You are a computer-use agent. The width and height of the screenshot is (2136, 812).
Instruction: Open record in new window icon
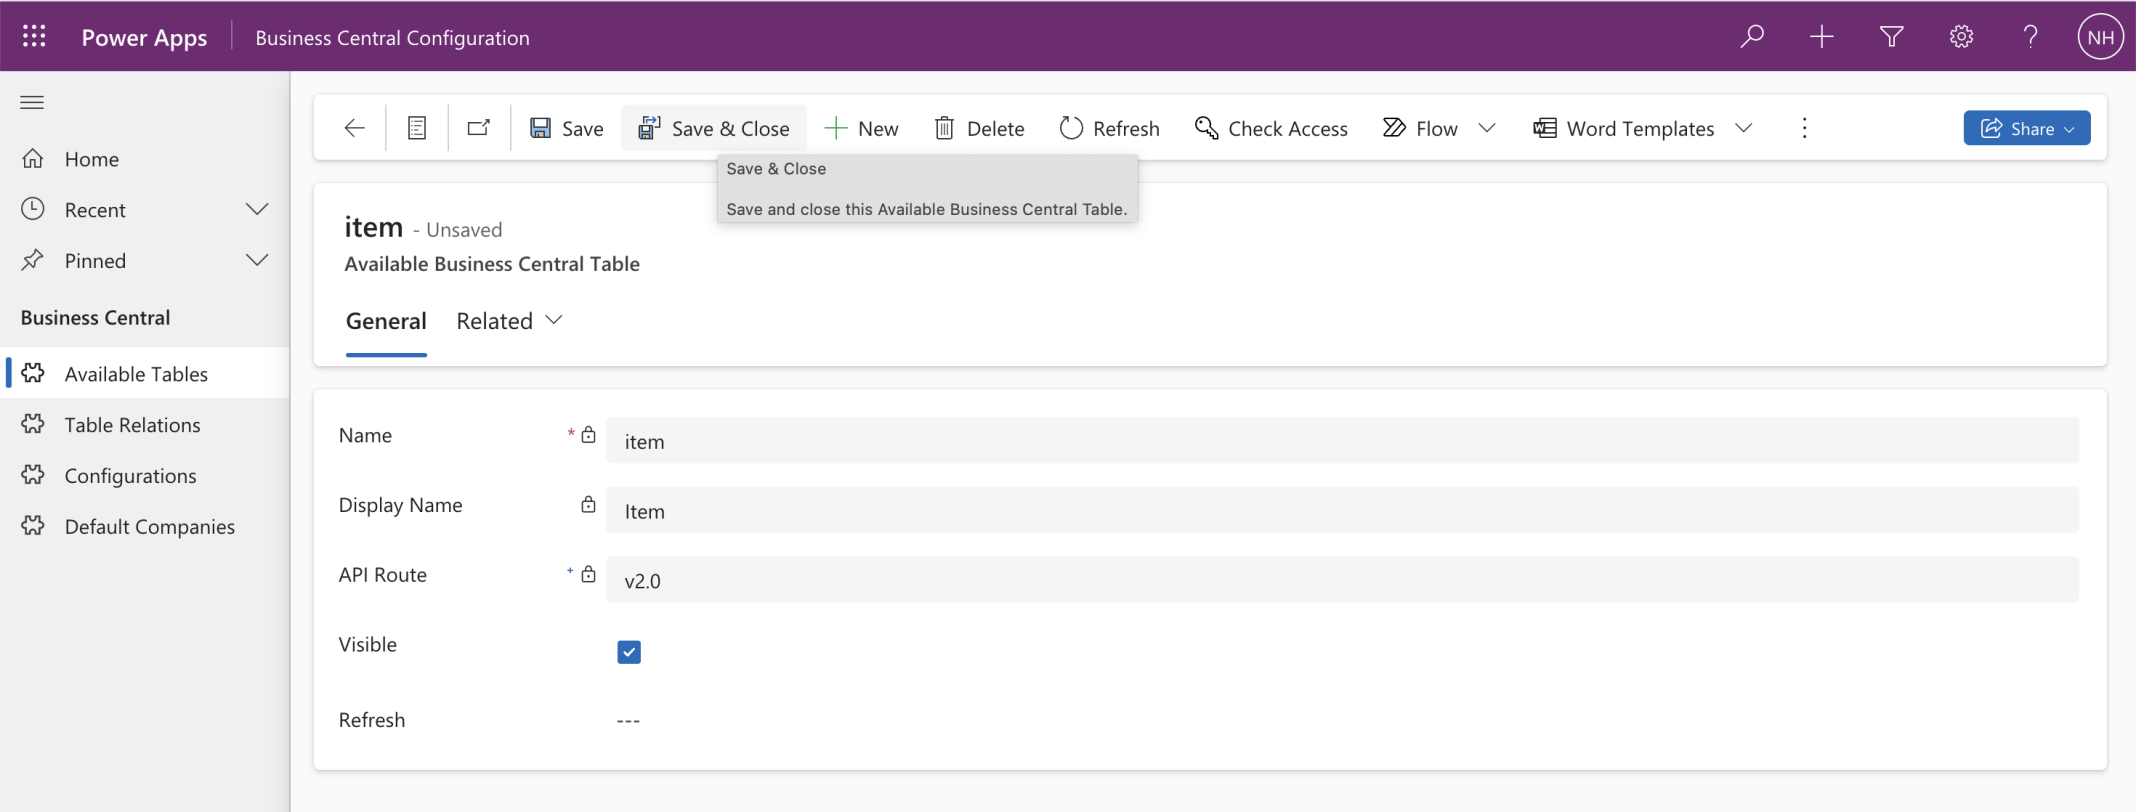pos(479,128)
